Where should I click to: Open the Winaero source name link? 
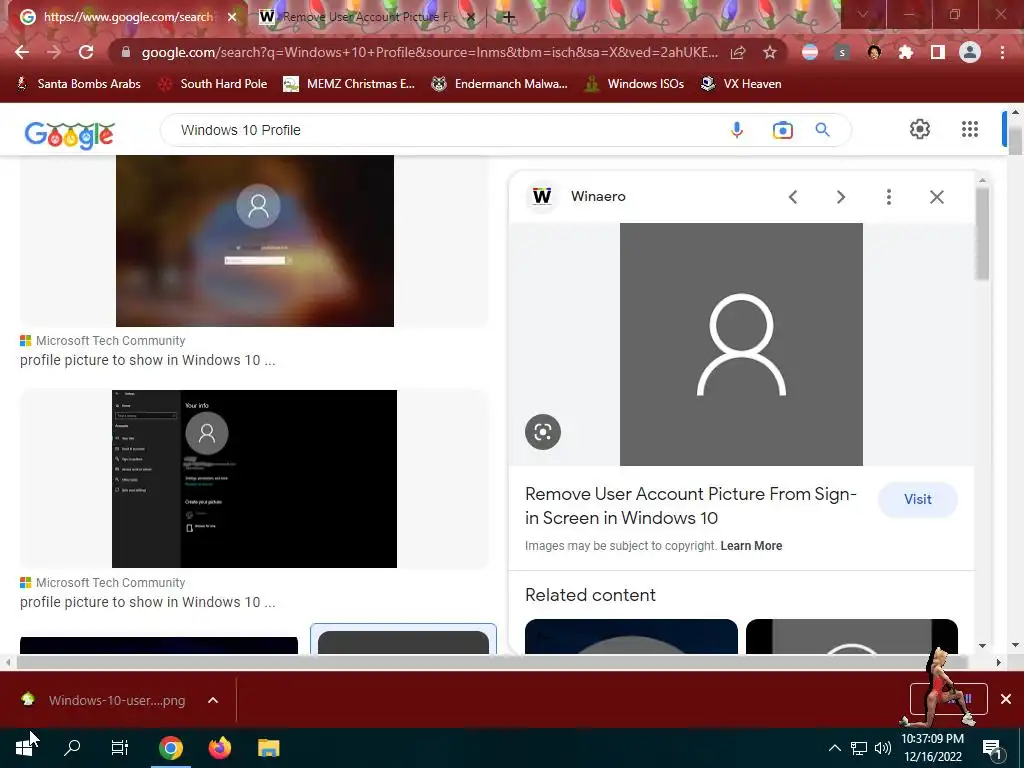point(598,197)
